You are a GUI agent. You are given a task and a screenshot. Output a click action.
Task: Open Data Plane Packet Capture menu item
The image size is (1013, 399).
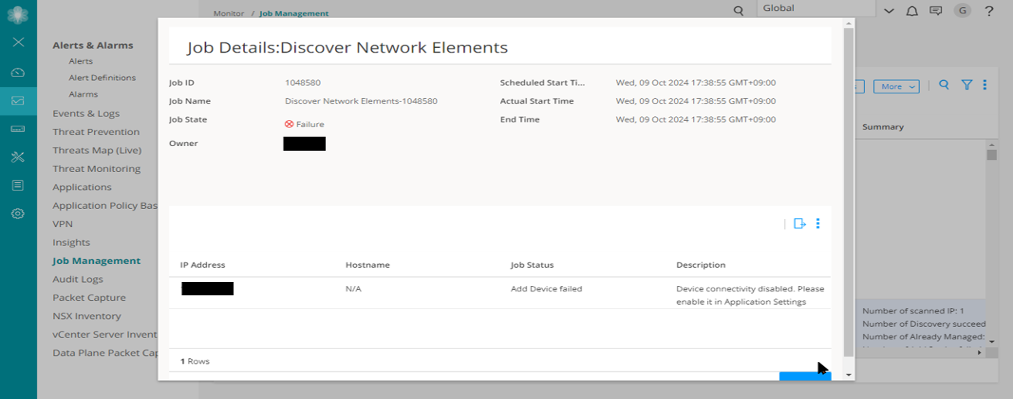(105, 353)
